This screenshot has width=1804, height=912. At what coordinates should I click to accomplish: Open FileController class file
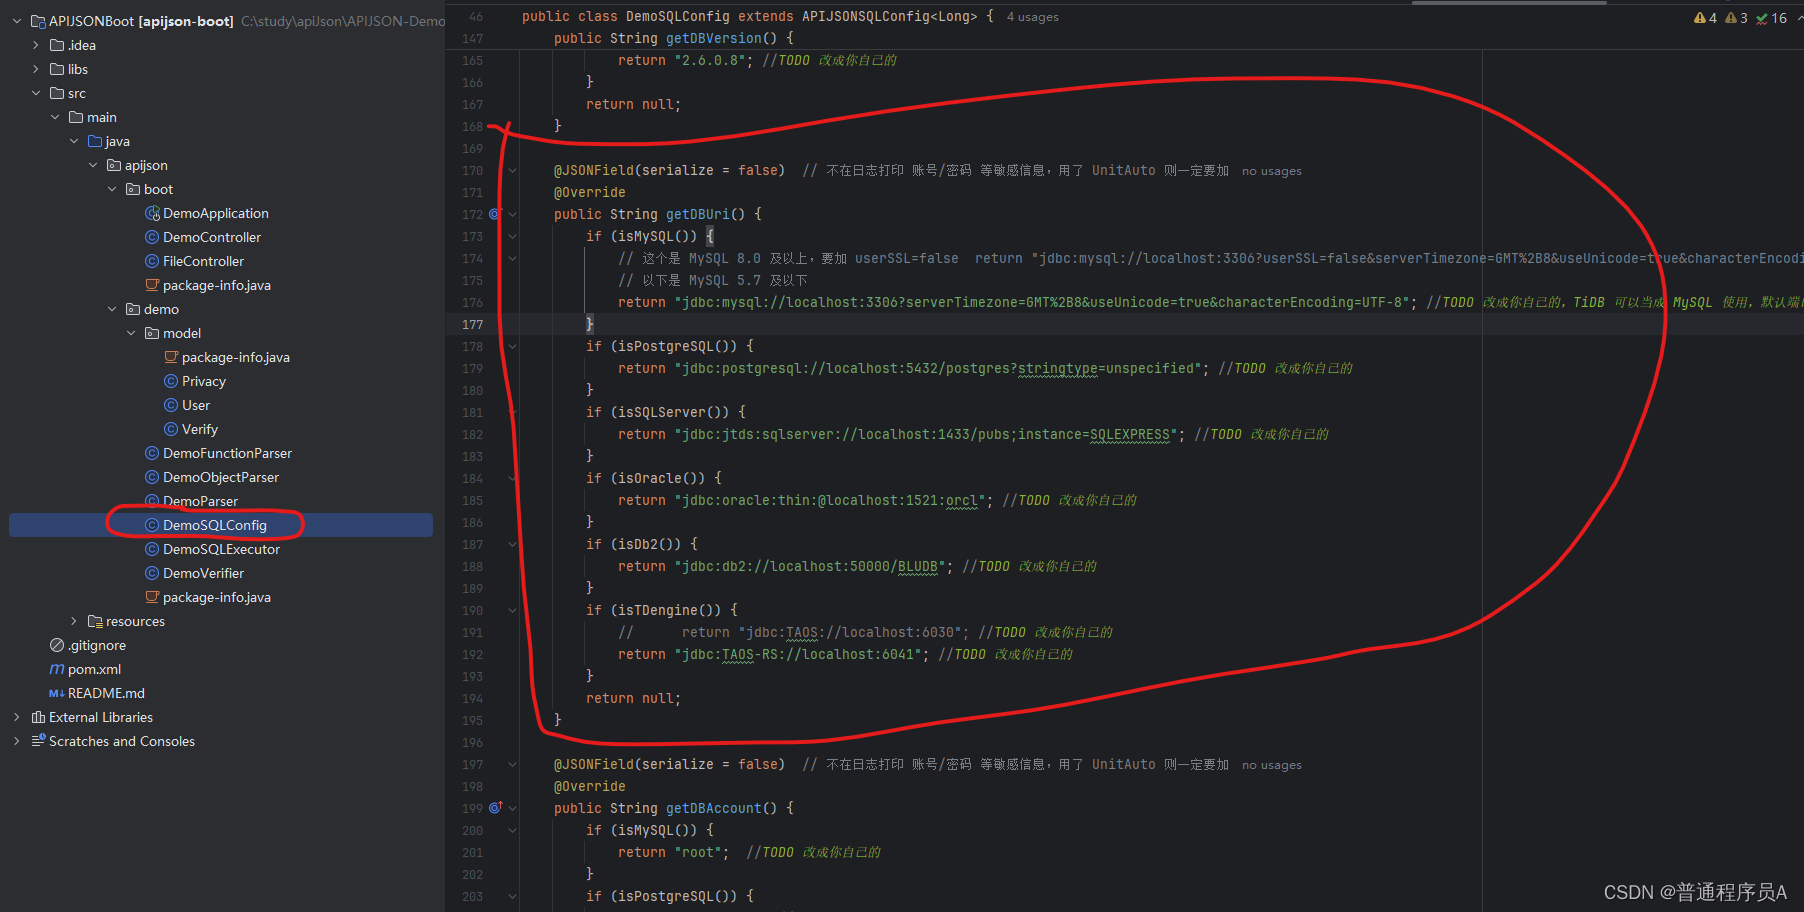coord(204,261)
